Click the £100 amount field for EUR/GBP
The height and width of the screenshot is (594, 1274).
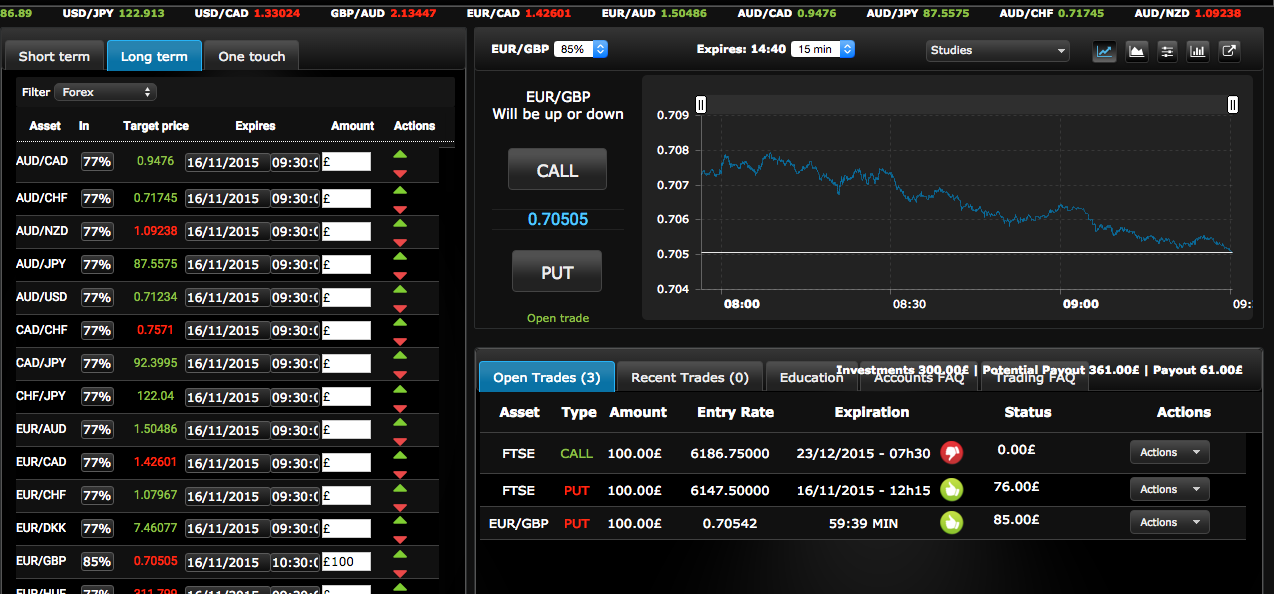[x=346, y=561]
